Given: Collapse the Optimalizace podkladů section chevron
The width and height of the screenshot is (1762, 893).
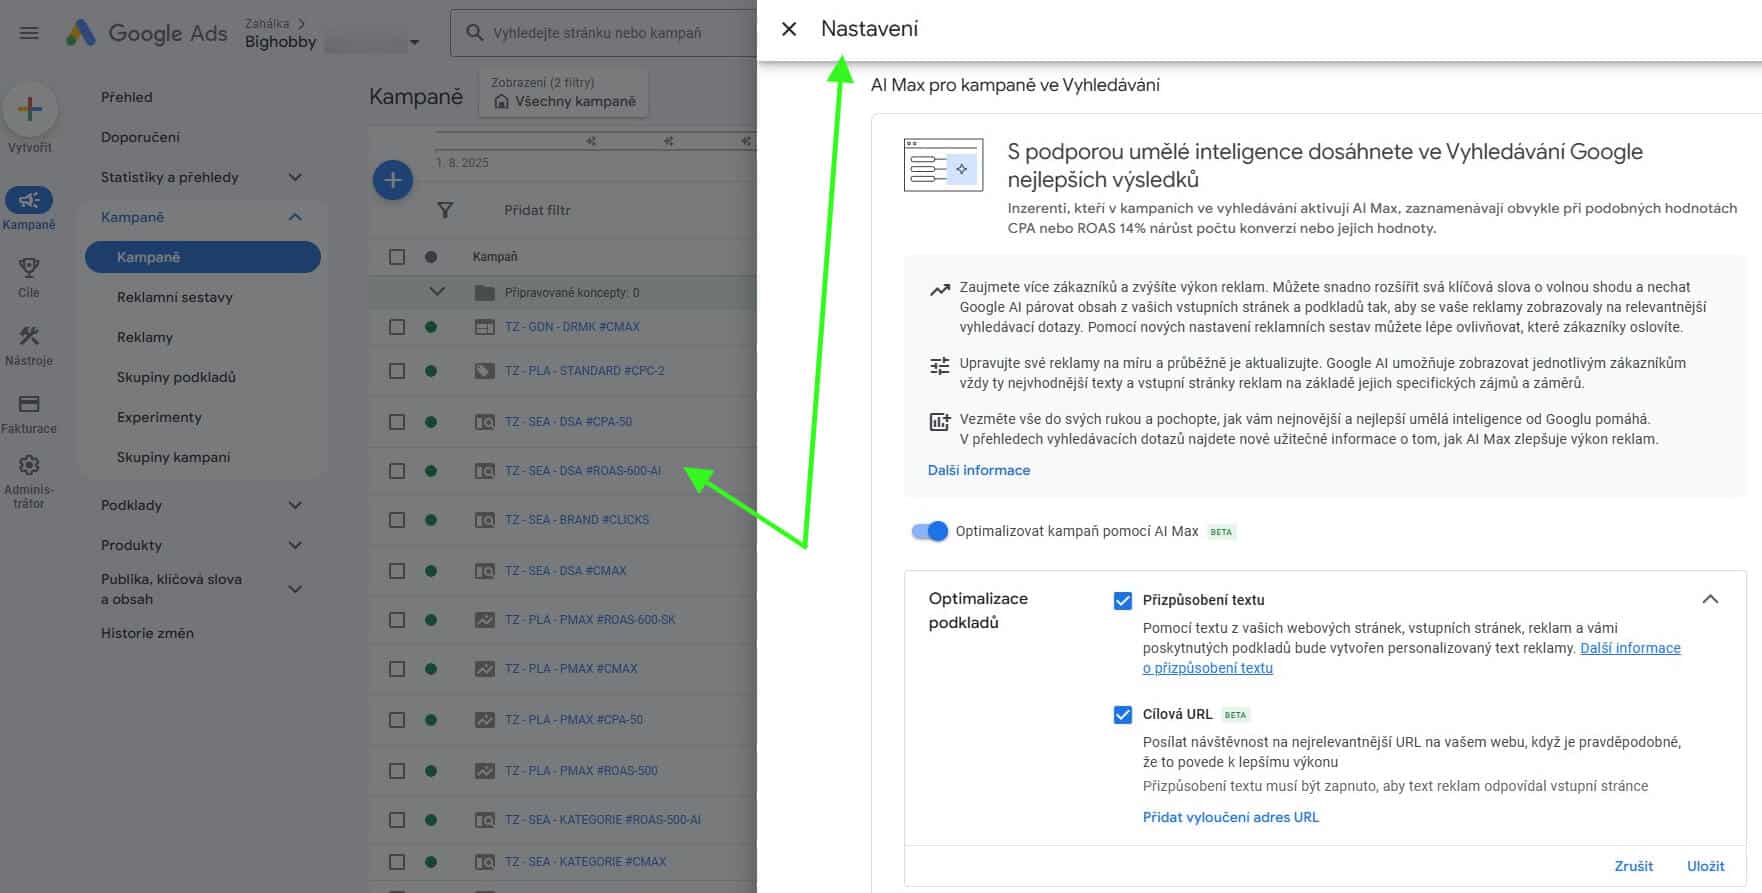Looking at the screenshot, I should tap(1709, 599).
